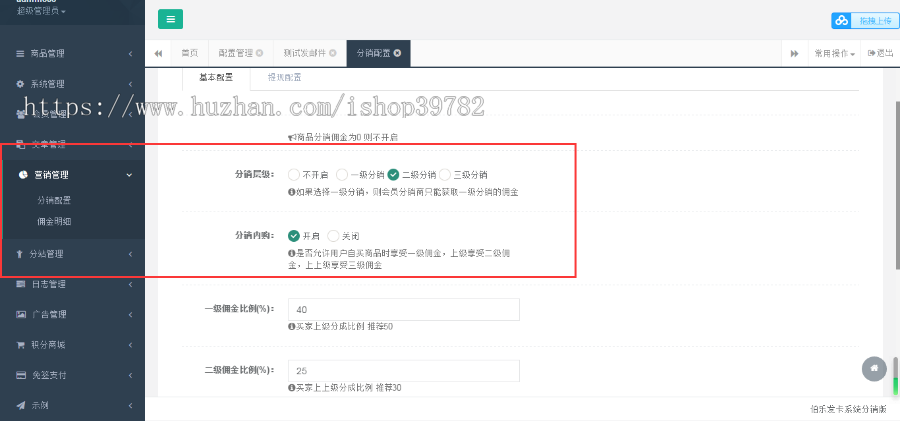Click the 系统管理 gear icon
Image resolution: width=900 pixels, height=421 pixels.
[20, 84]
